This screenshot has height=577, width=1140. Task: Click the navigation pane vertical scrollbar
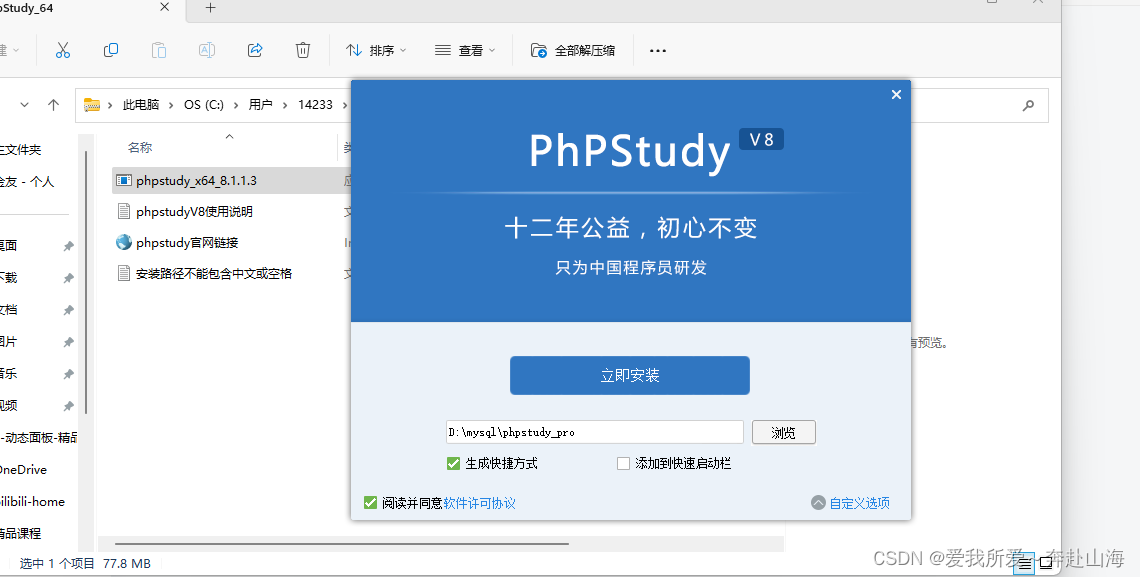[86, 283]
